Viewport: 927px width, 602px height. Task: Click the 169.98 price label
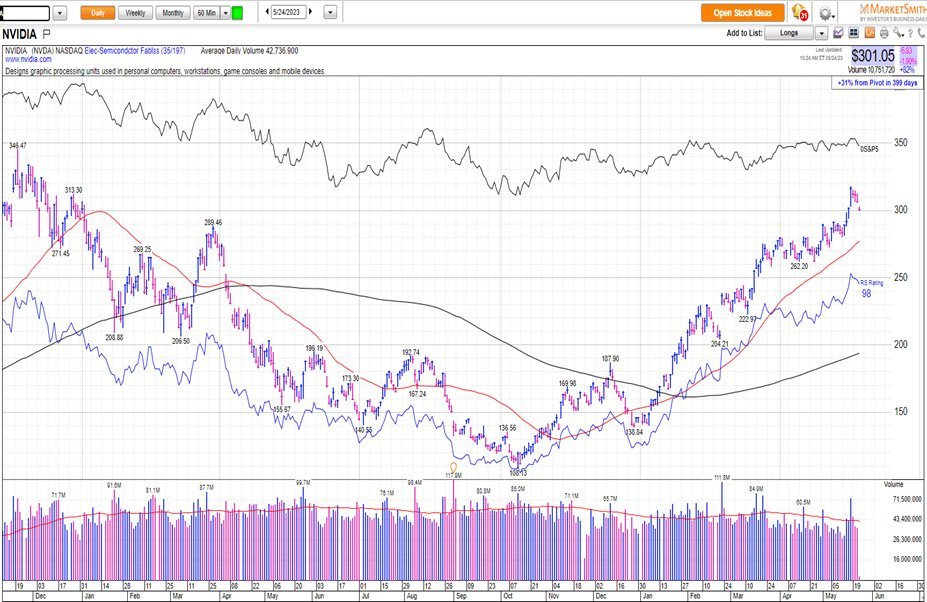click(568, 384)
